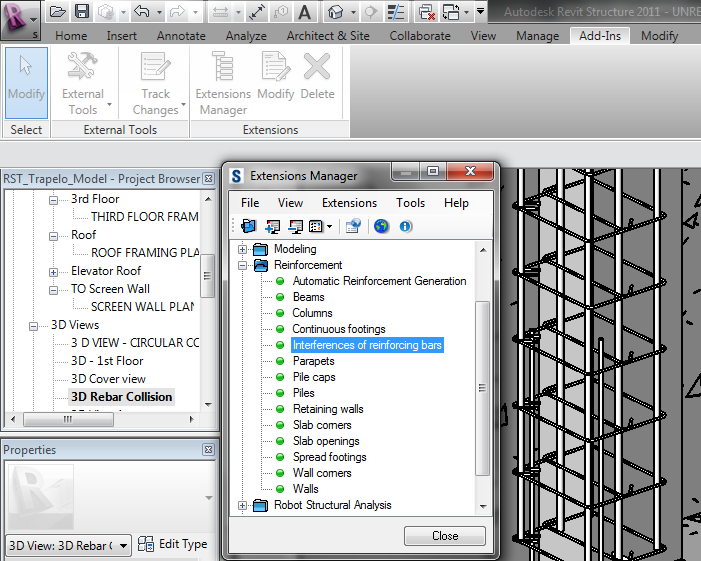
Task: Open the Help menu in Extensions Manager
Action: point(456,203)
